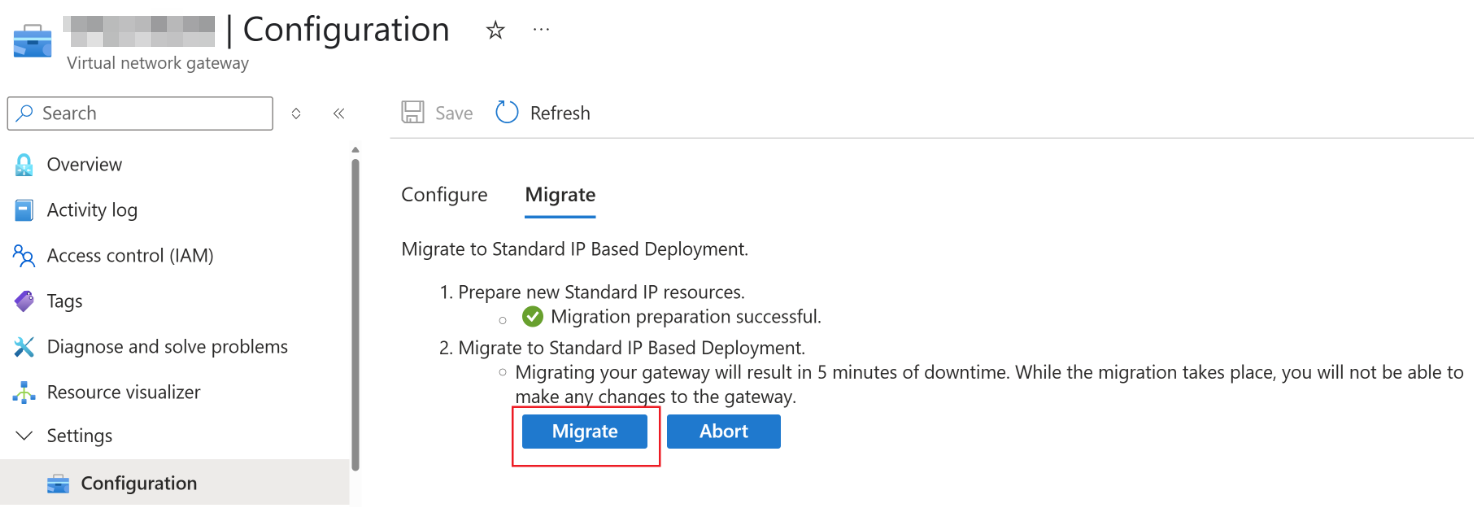Click the Resource visualizer icon
1474x507 pixels.
[x=24, y=392]
